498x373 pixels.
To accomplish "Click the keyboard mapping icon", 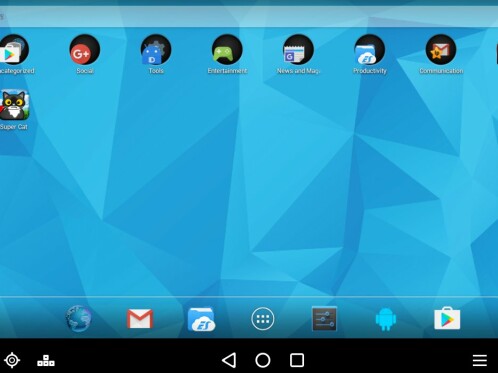I will 46,361.
